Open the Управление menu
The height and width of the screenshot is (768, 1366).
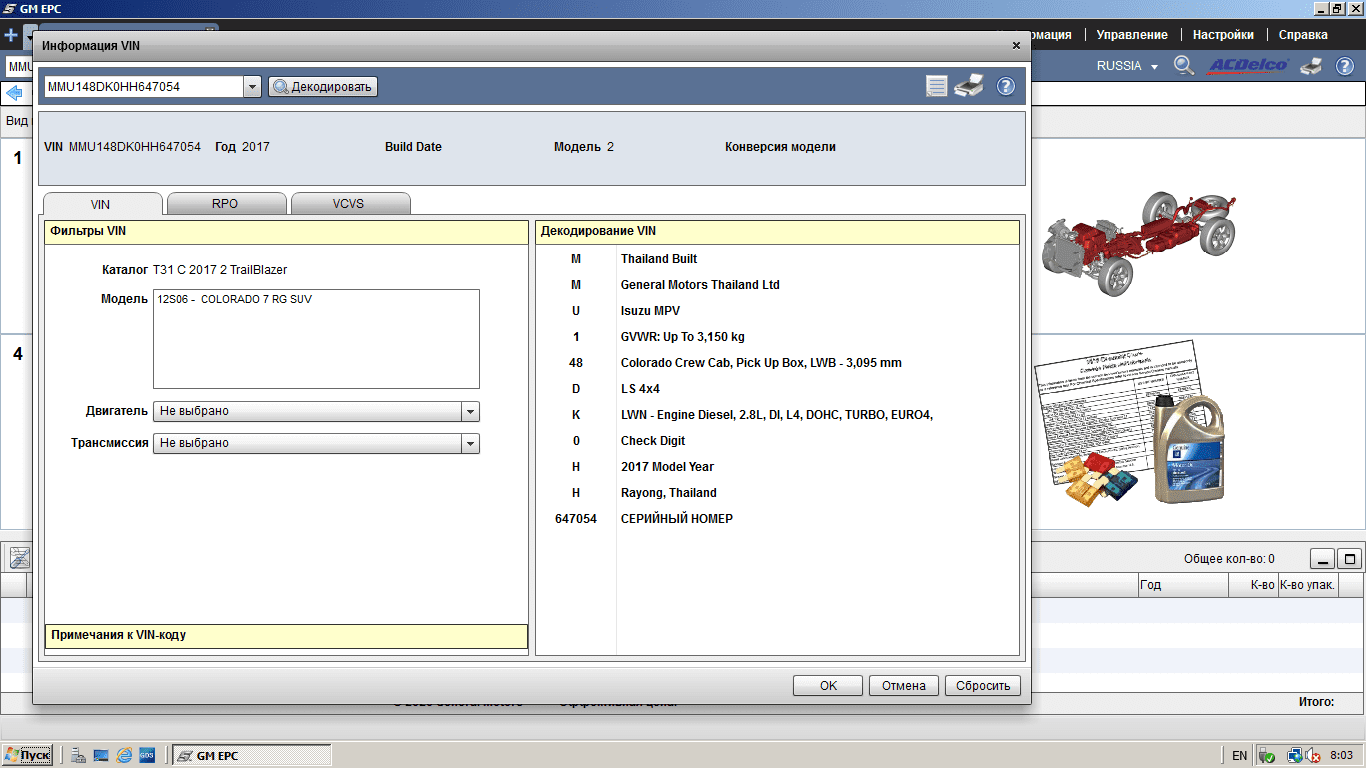[1132, 35]
